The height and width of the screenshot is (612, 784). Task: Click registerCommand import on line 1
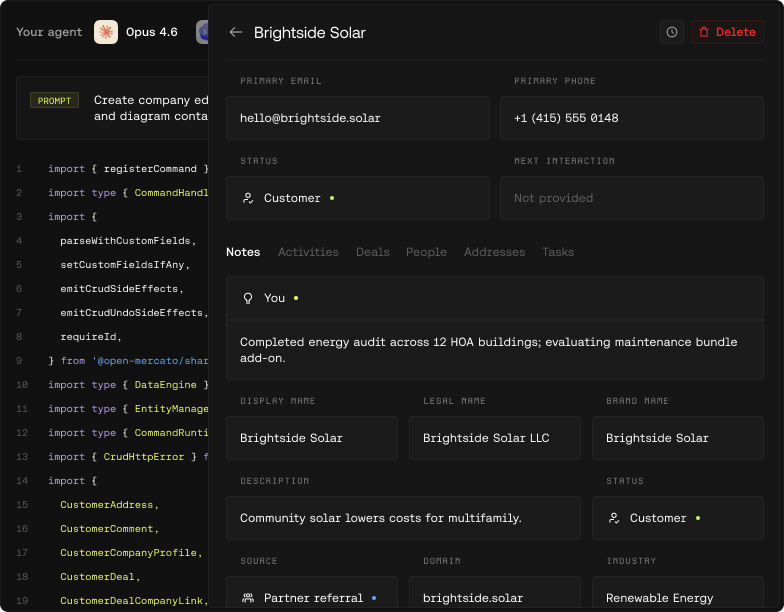pyautogui.click(x=150, y=169)
